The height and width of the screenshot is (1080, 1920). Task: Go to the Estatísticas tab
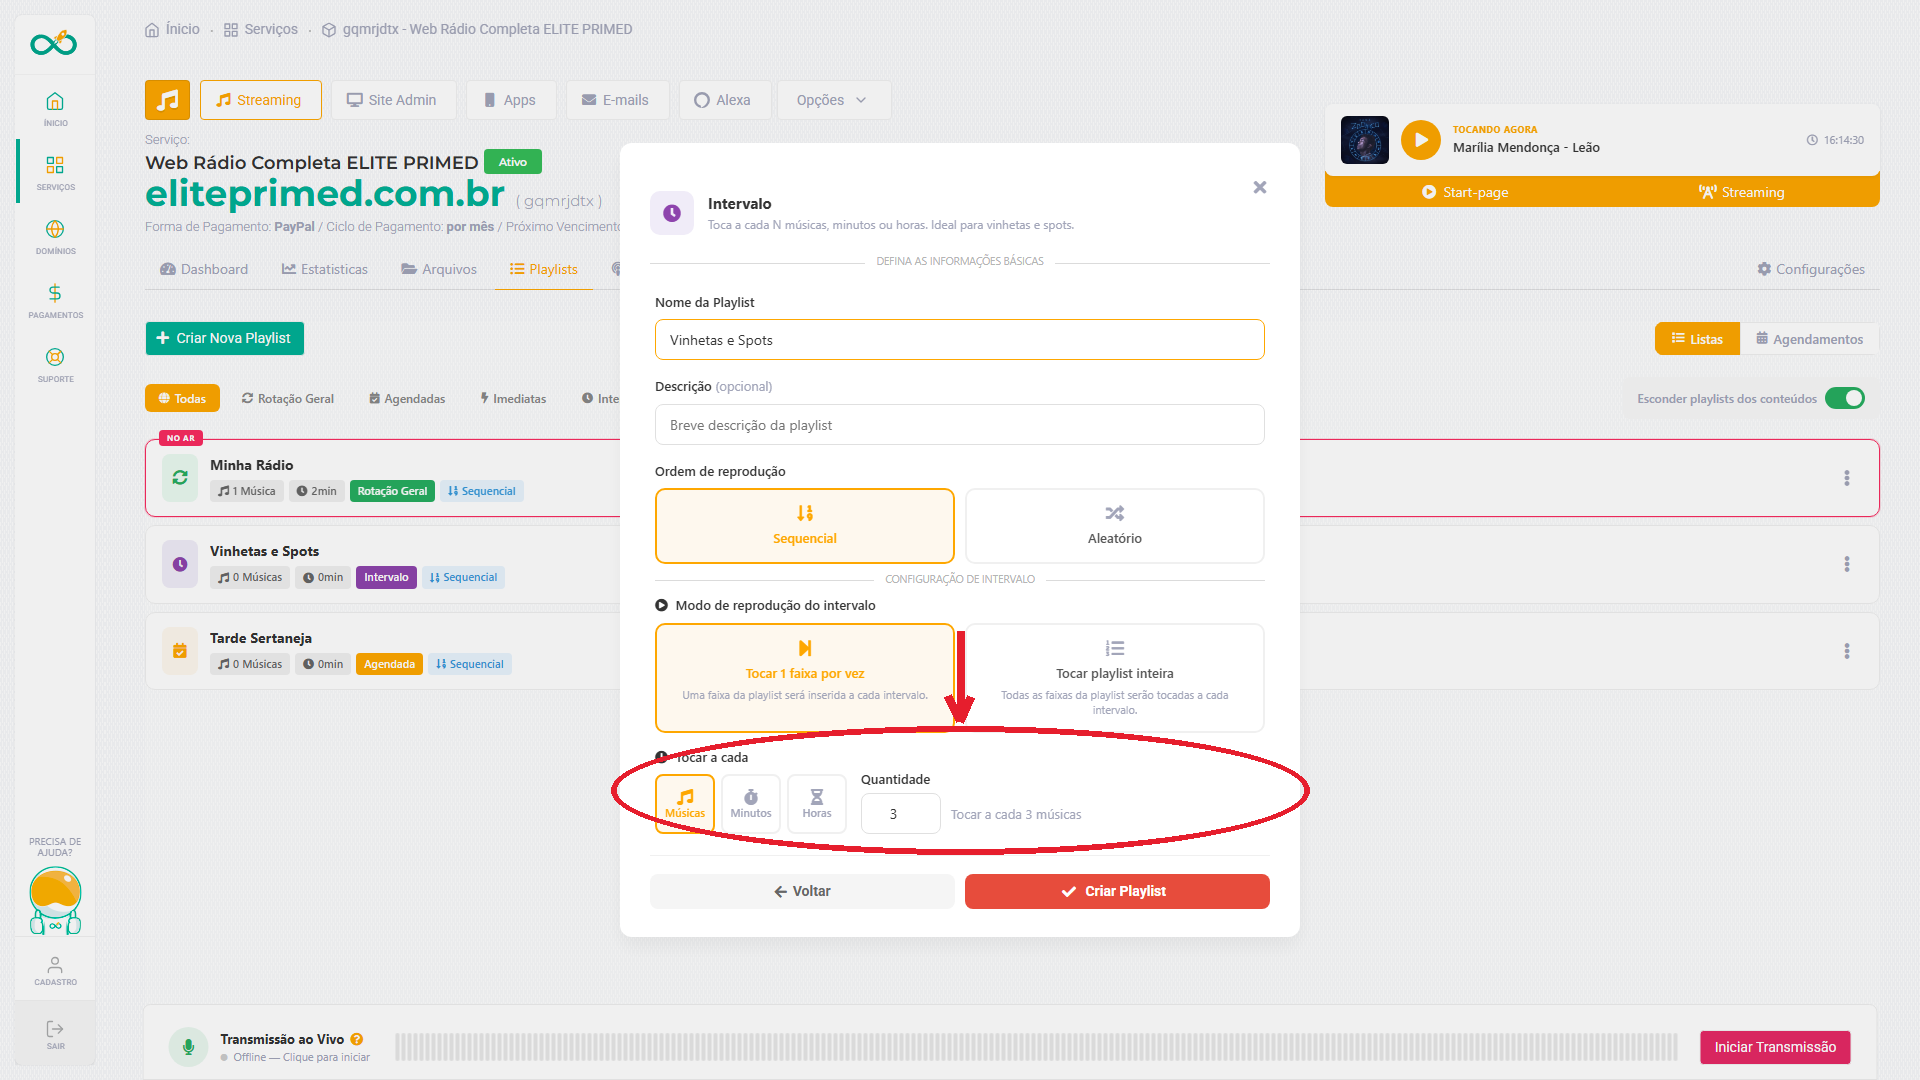click(x=325, y=269)
